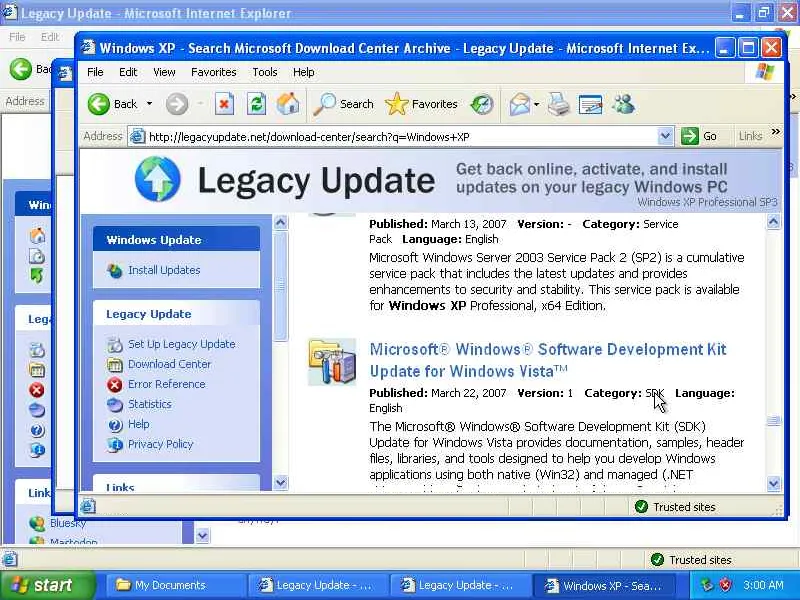Image resolution: width=800 pixels, height=600 pixels.
Task: Click the 3:00 AM system clock
Action: click(x=763, y=585)
